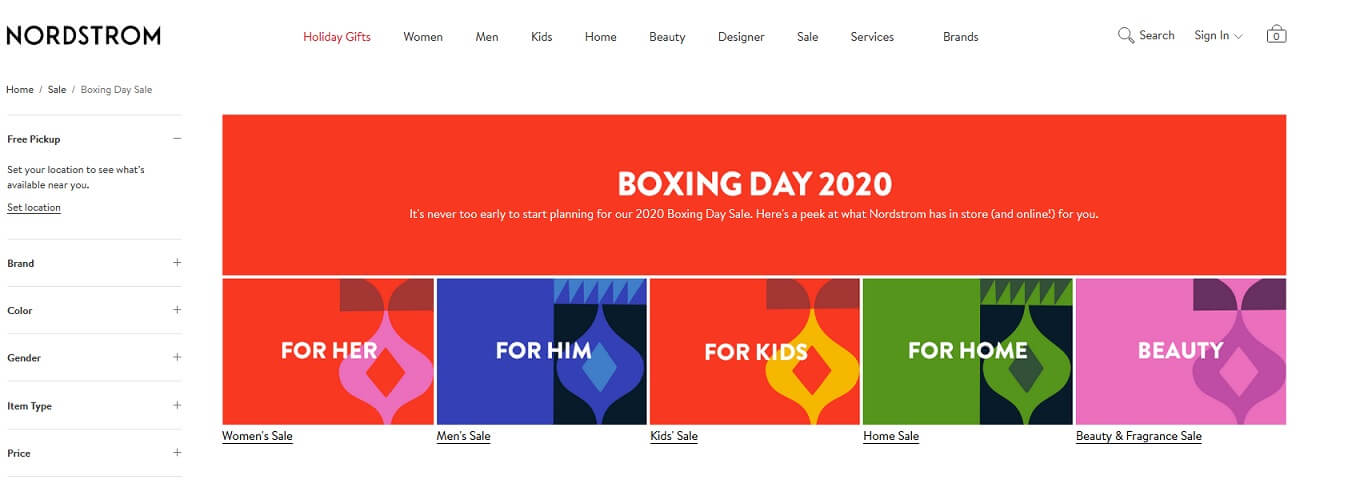
Task: Expand the Color filter section
Action: coord(94,310)
